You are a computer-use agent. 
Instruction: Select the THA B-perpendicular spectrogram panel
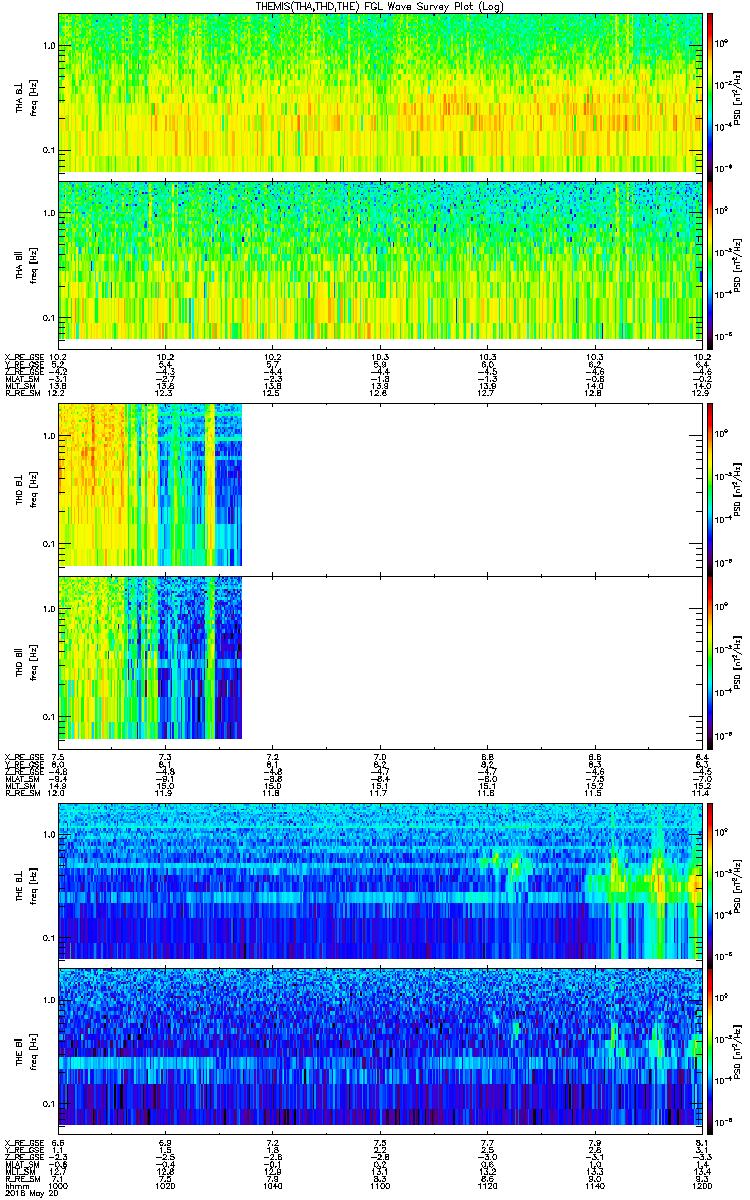381,92
